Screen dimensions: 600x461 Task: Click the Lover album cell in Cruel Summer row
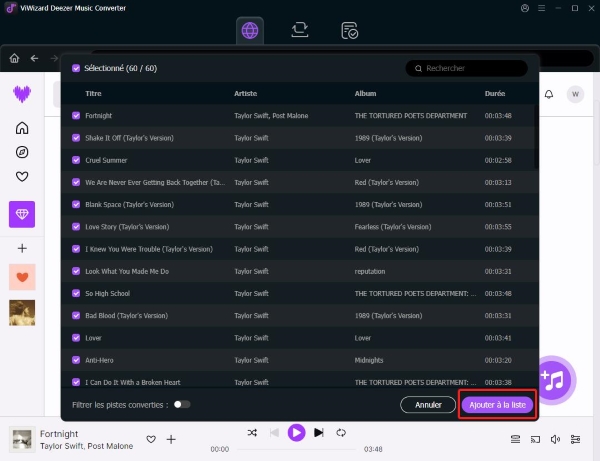[x=362, y=160]
